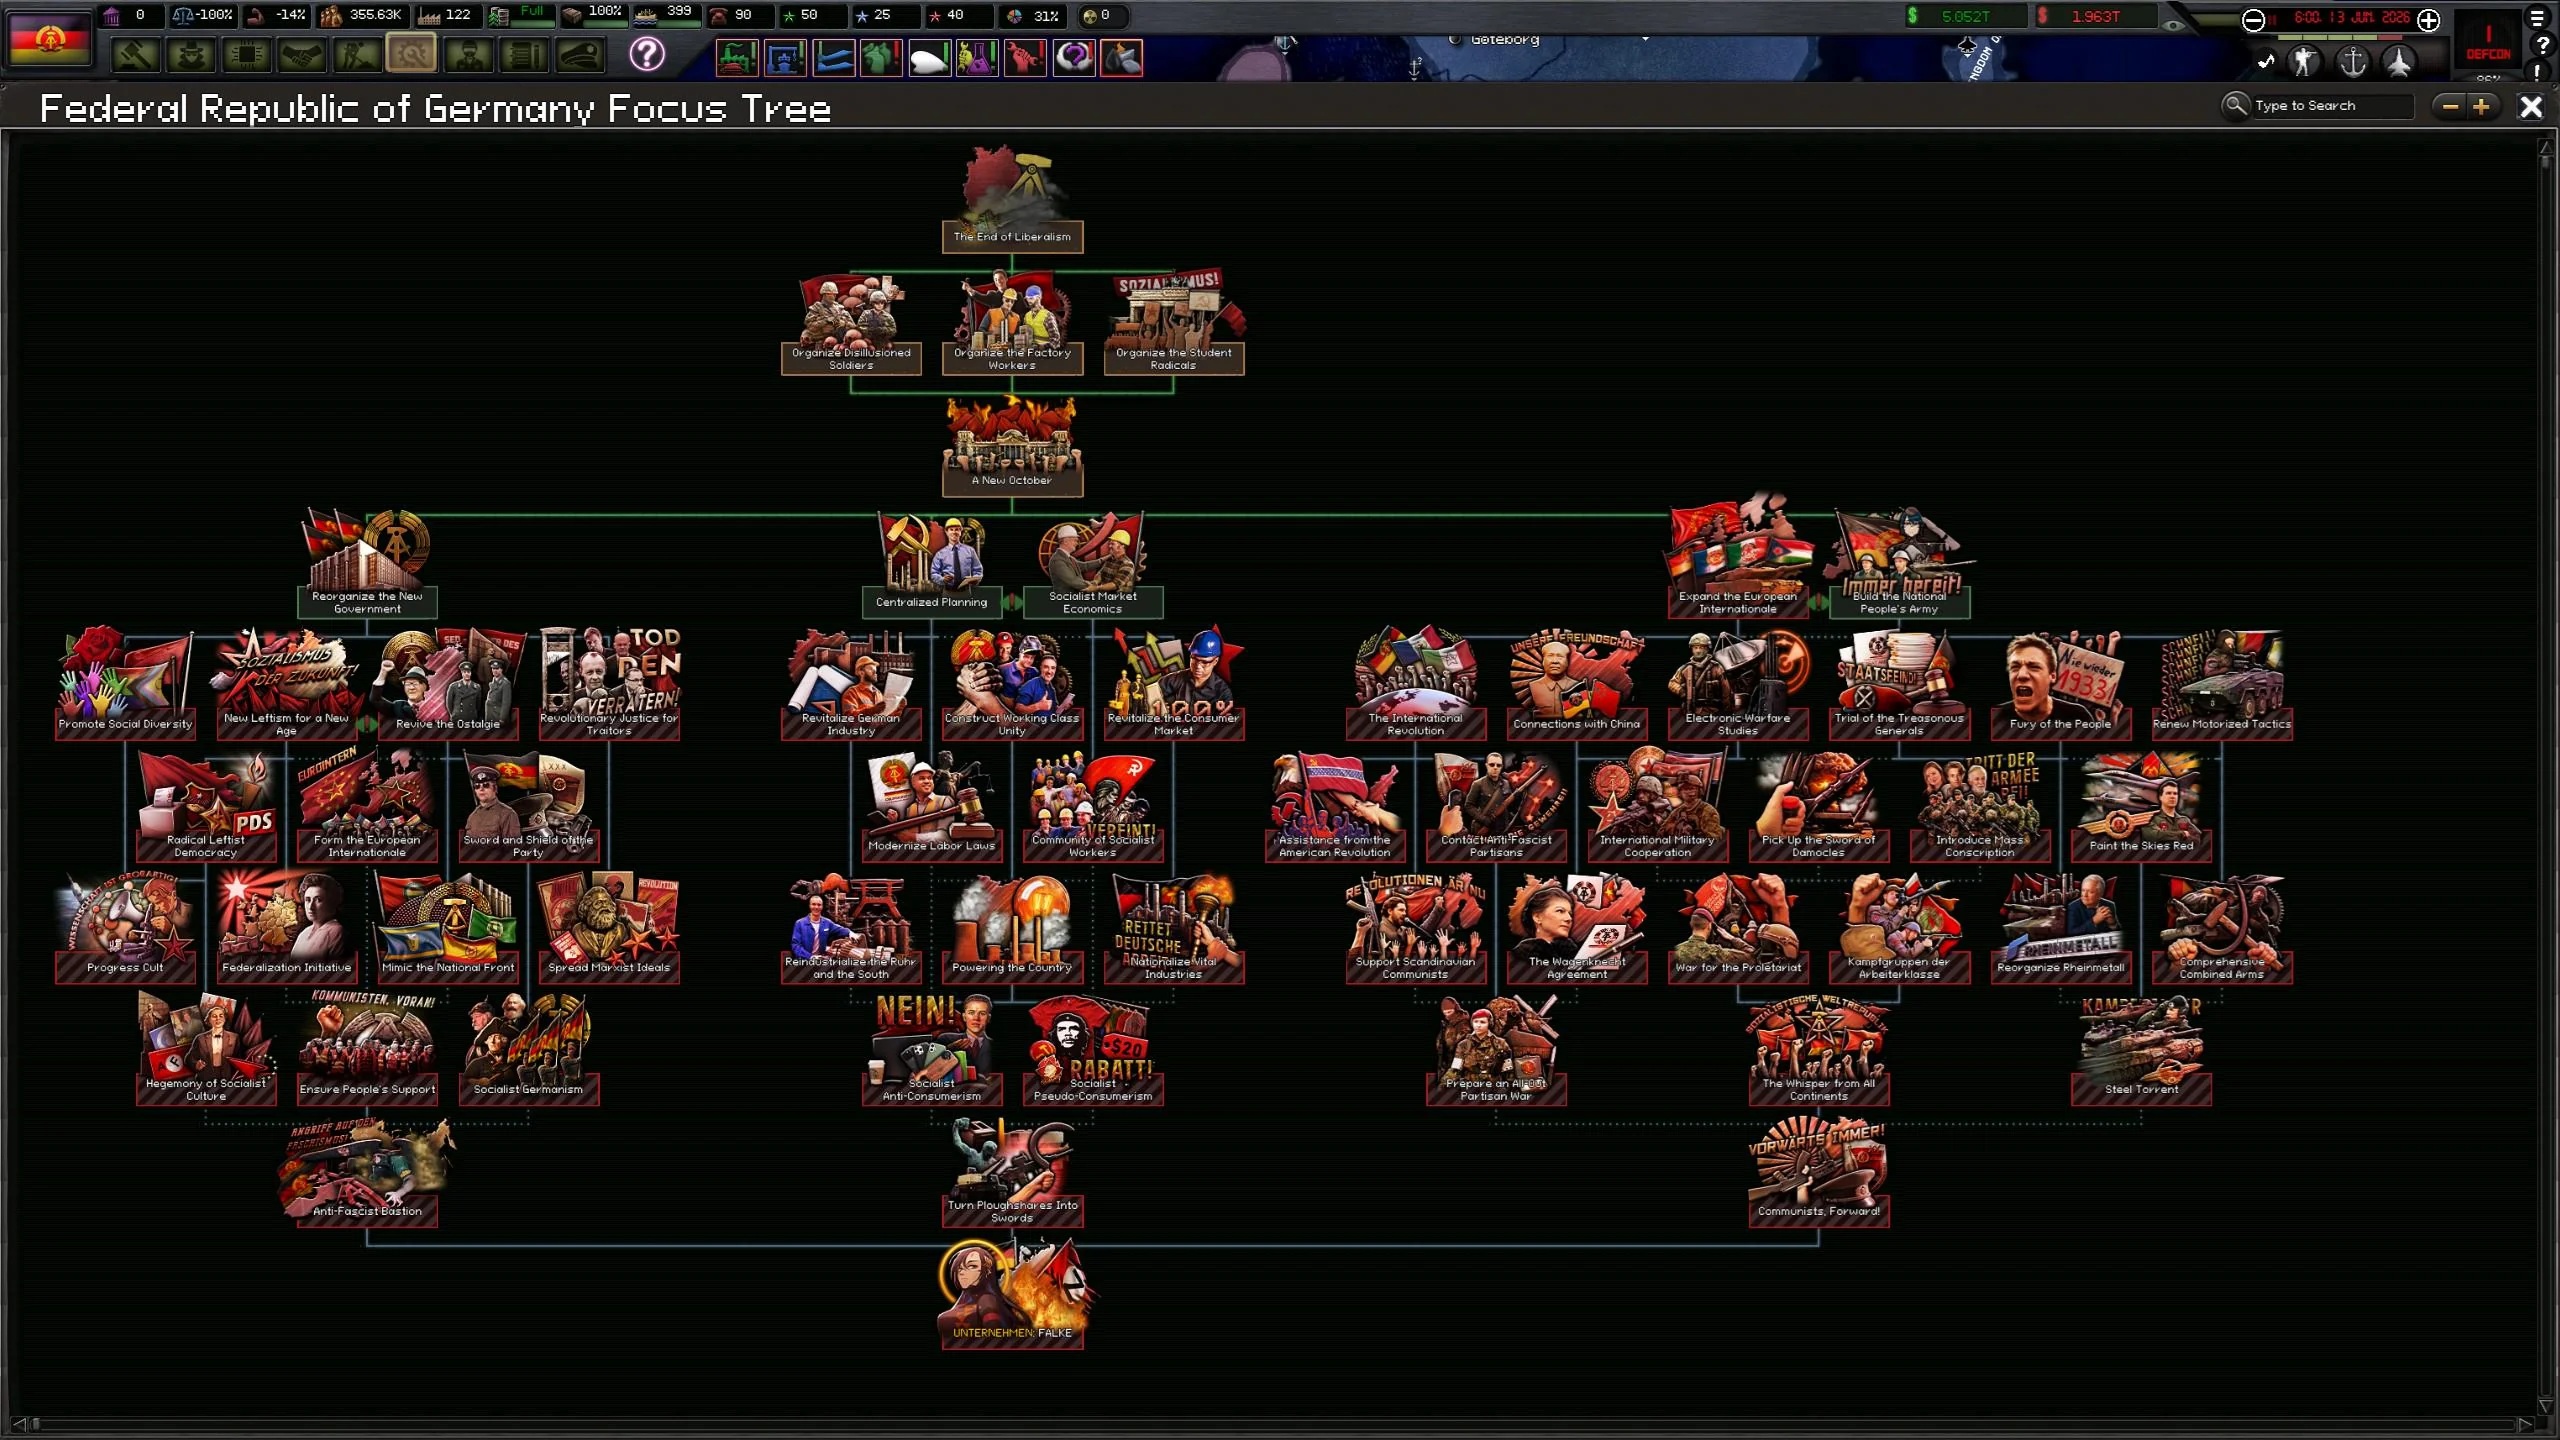Select Modernize Labor Laws focus
Image resolution: width=2560 pixels, height=1440 pixels.
[x=931, y=808]
